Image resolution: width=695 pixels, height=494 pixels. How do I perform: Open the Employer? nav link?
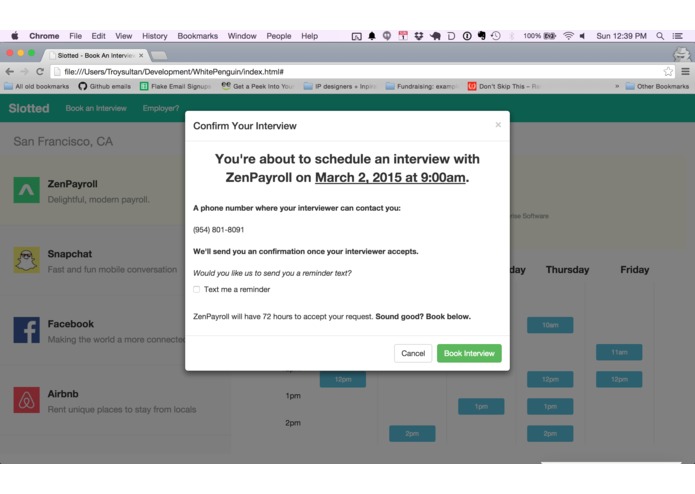pos(161,108)
